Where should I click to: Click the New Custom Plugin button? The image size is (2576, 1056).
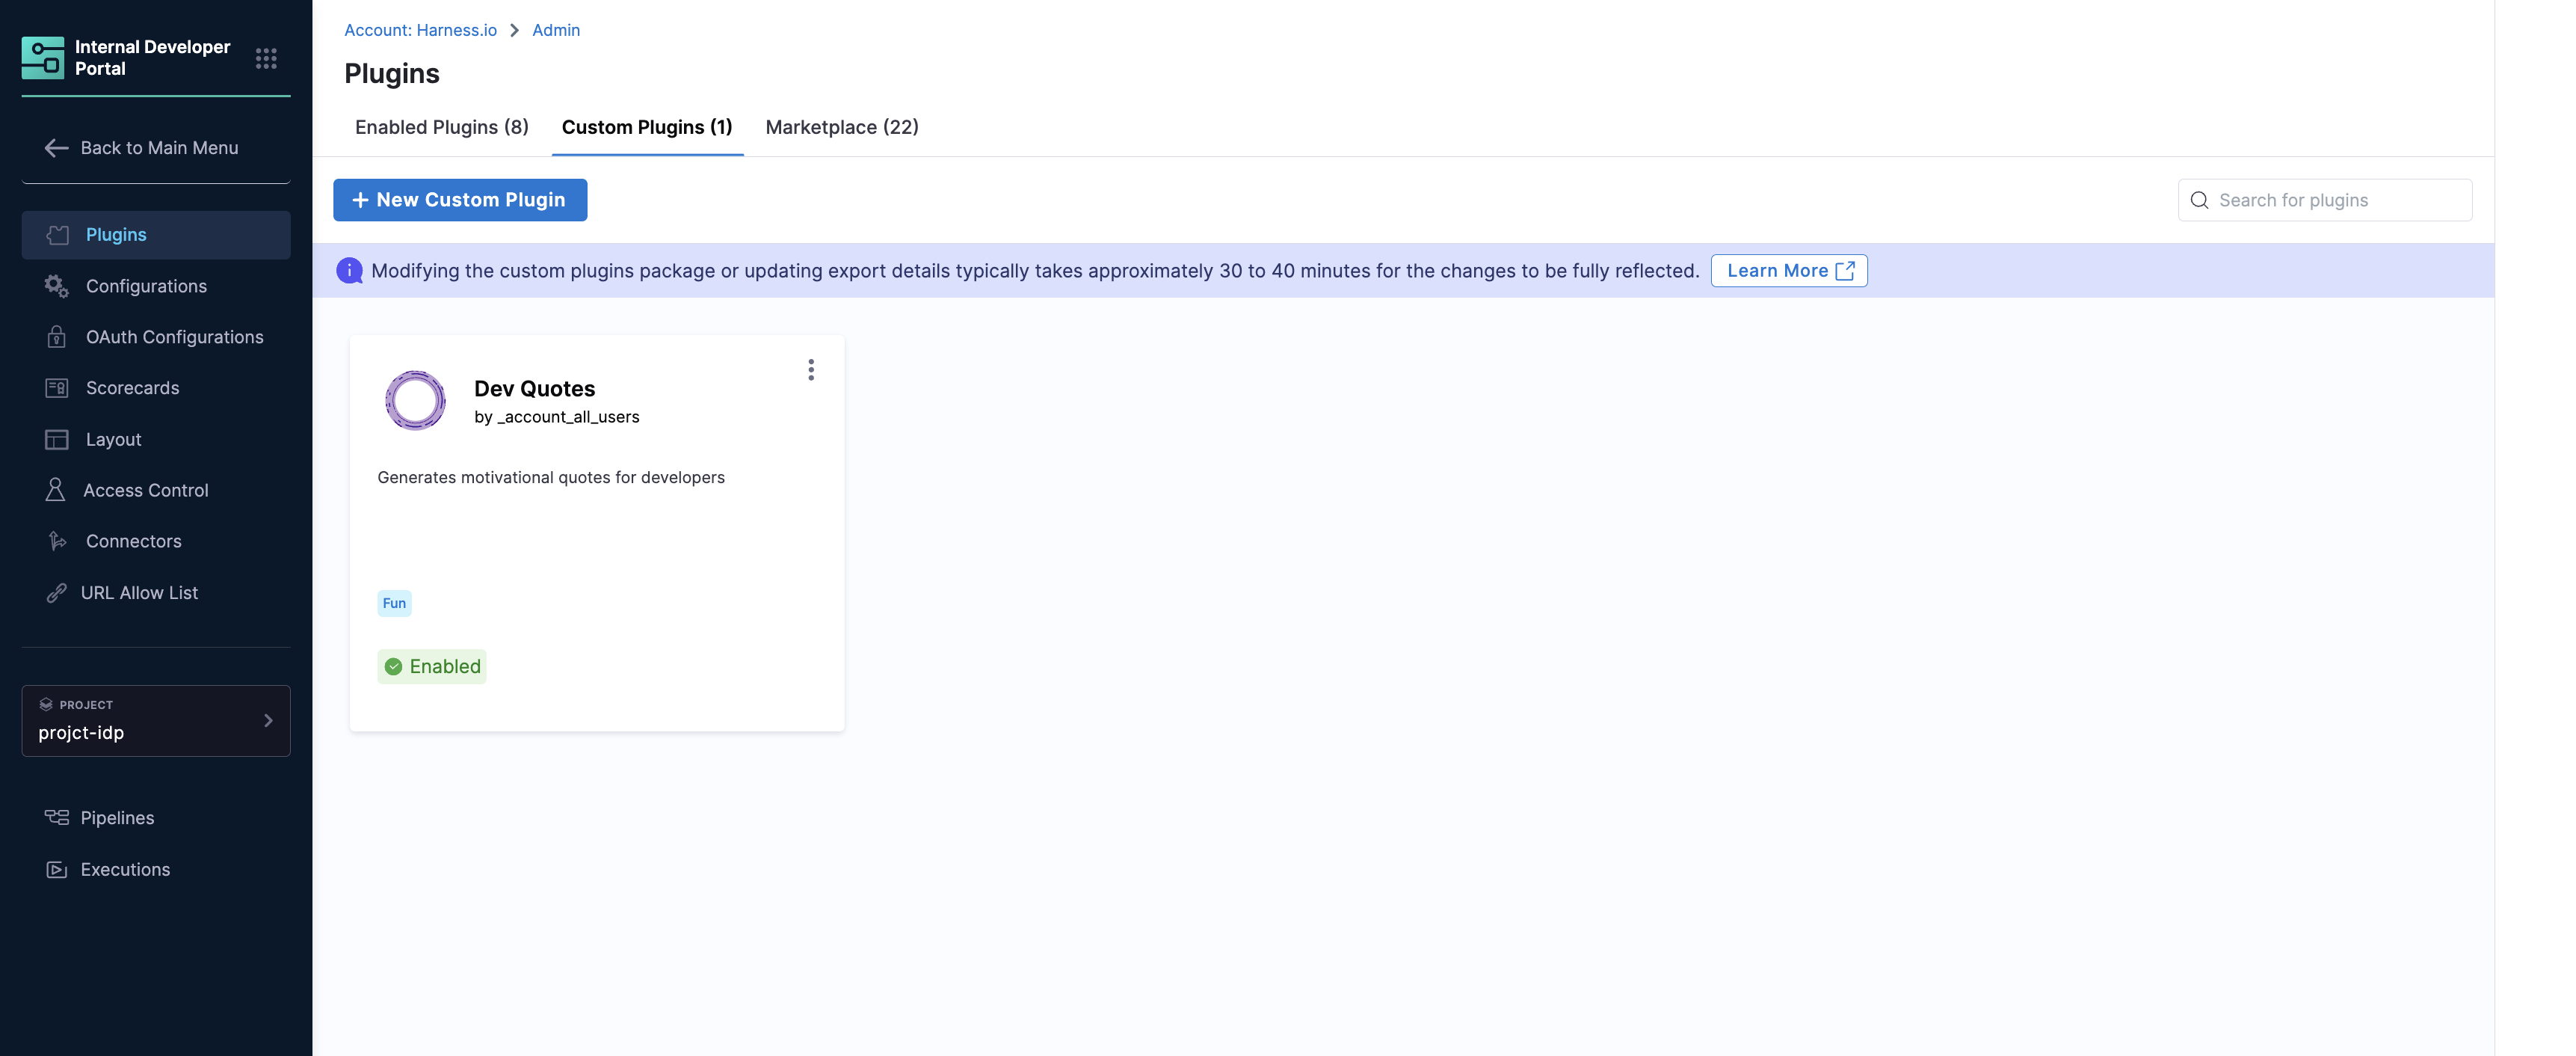click(x=460, y=200)
